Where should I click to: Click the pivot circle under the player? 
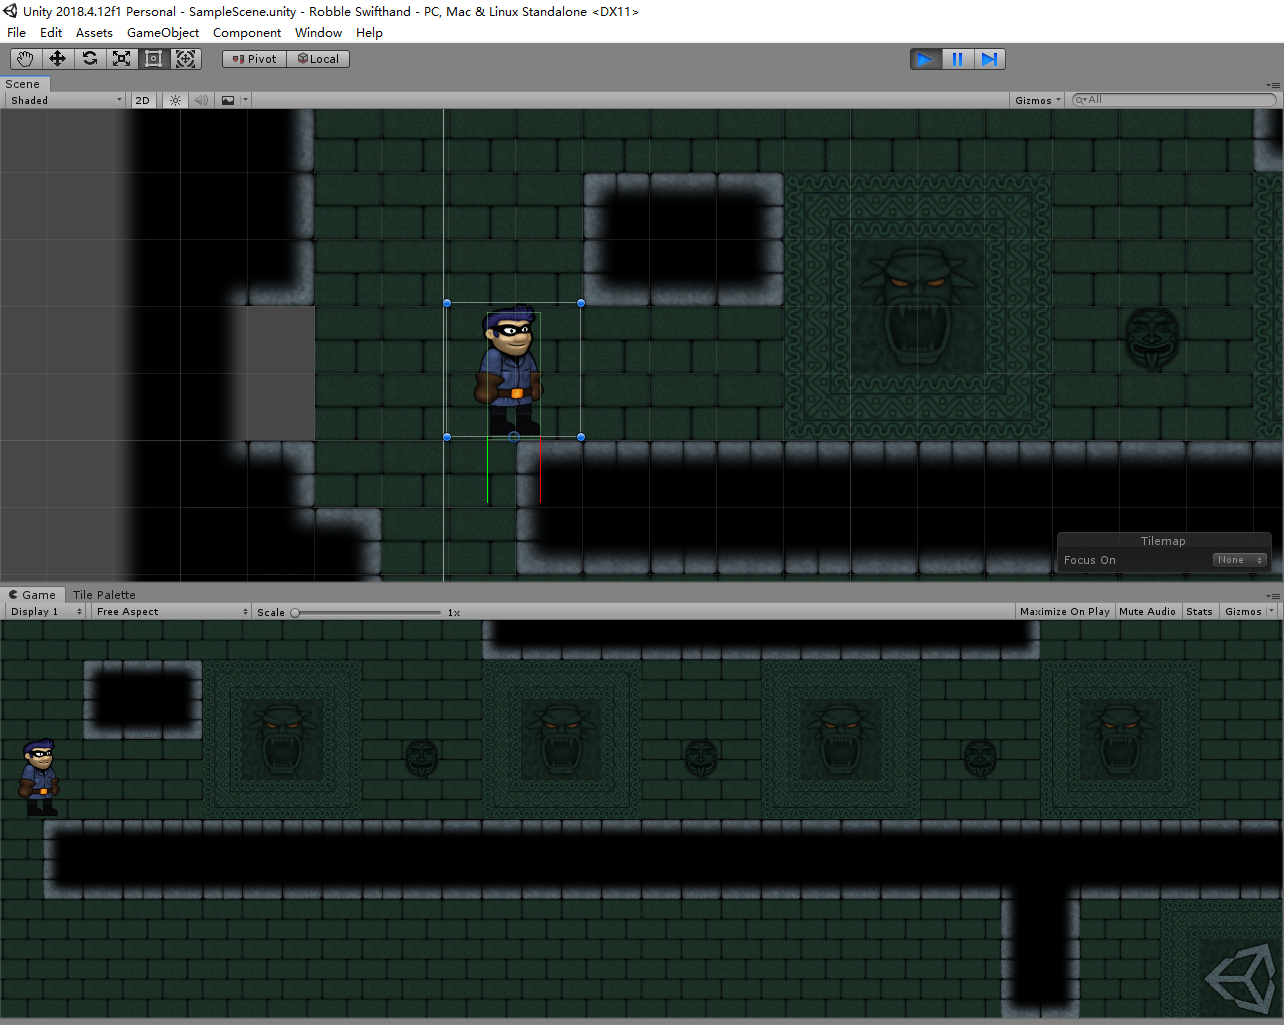click(514, 437)
